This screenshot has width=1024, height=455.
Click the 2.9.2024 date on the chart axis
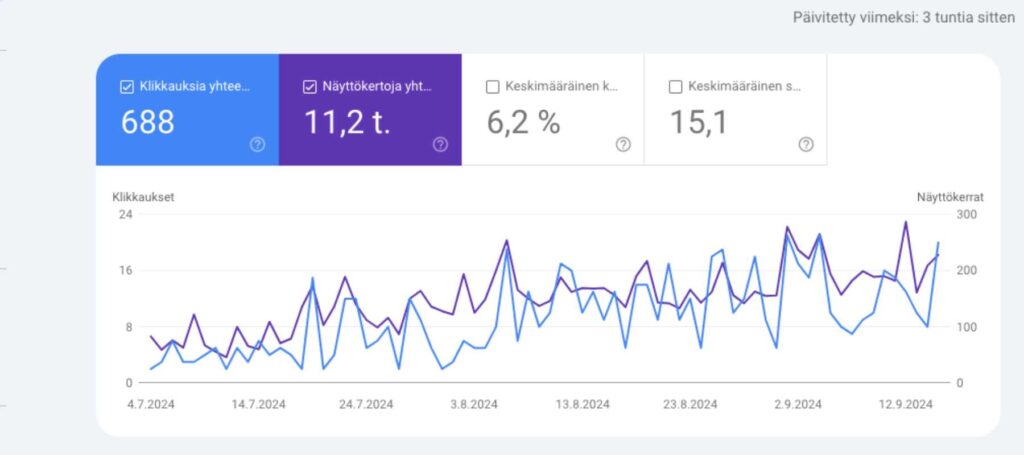(797, 405)
